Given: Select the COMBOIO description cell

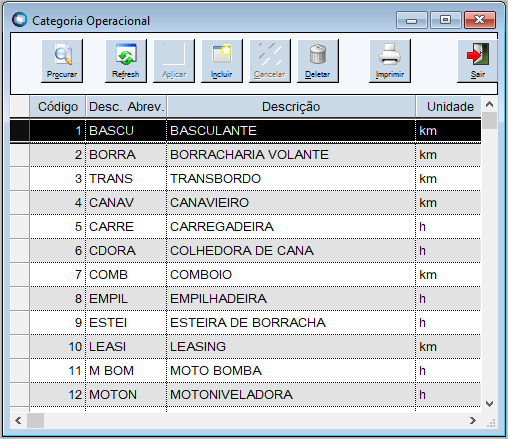Looking at the screenshot, I should 291,275.
